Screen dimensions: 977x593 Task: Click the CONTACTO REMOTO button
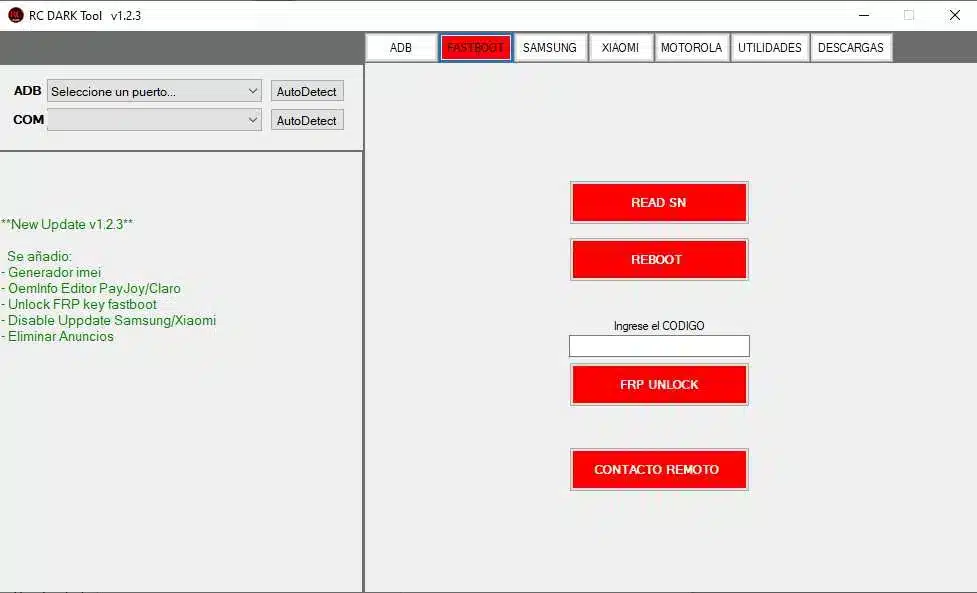click(658, 469)
